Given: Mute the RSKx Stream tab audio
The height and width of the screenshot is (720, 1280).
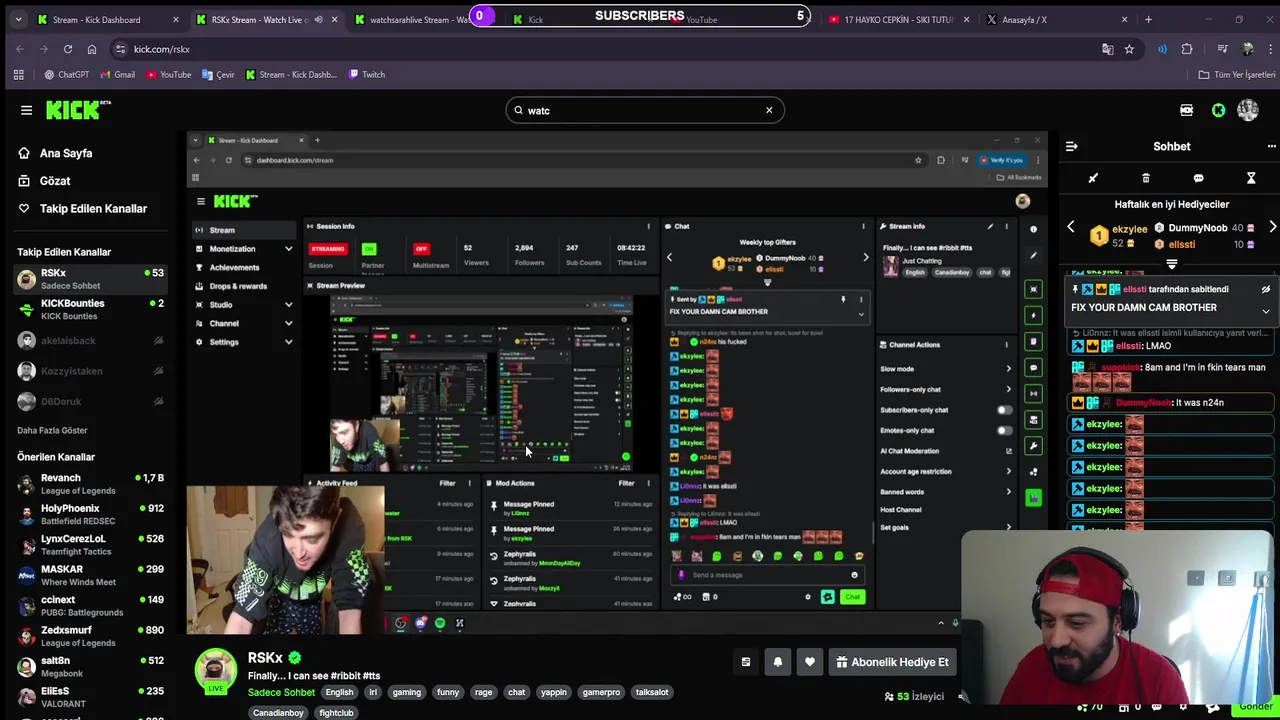Looking at the screenshot, I should (318, 19).
